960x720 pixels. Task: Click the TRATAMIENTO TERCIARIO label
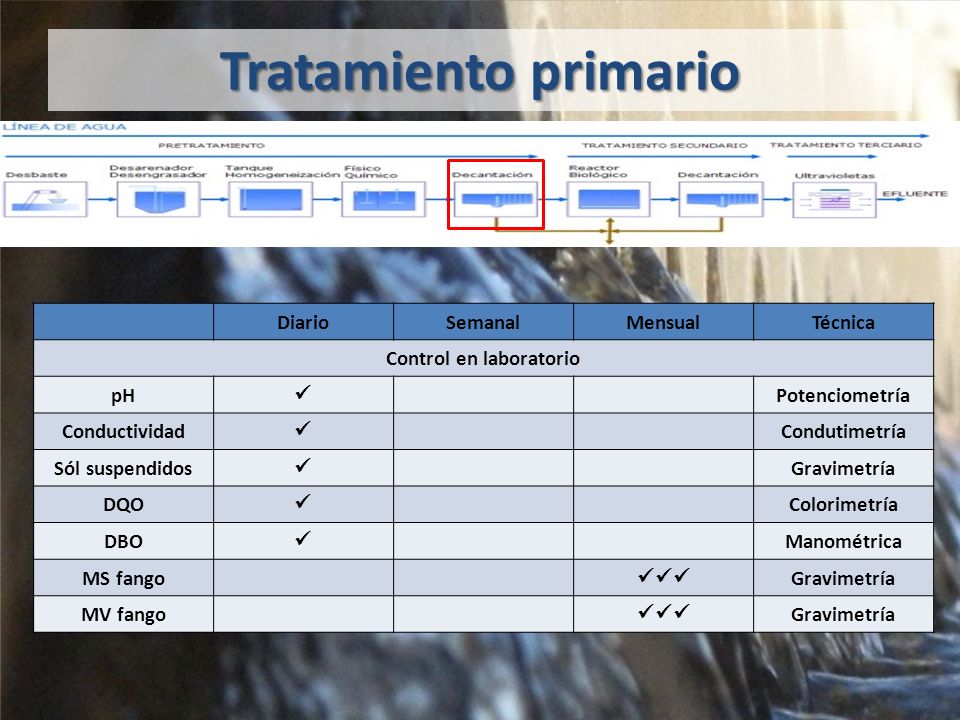click(x=846, y=144)
